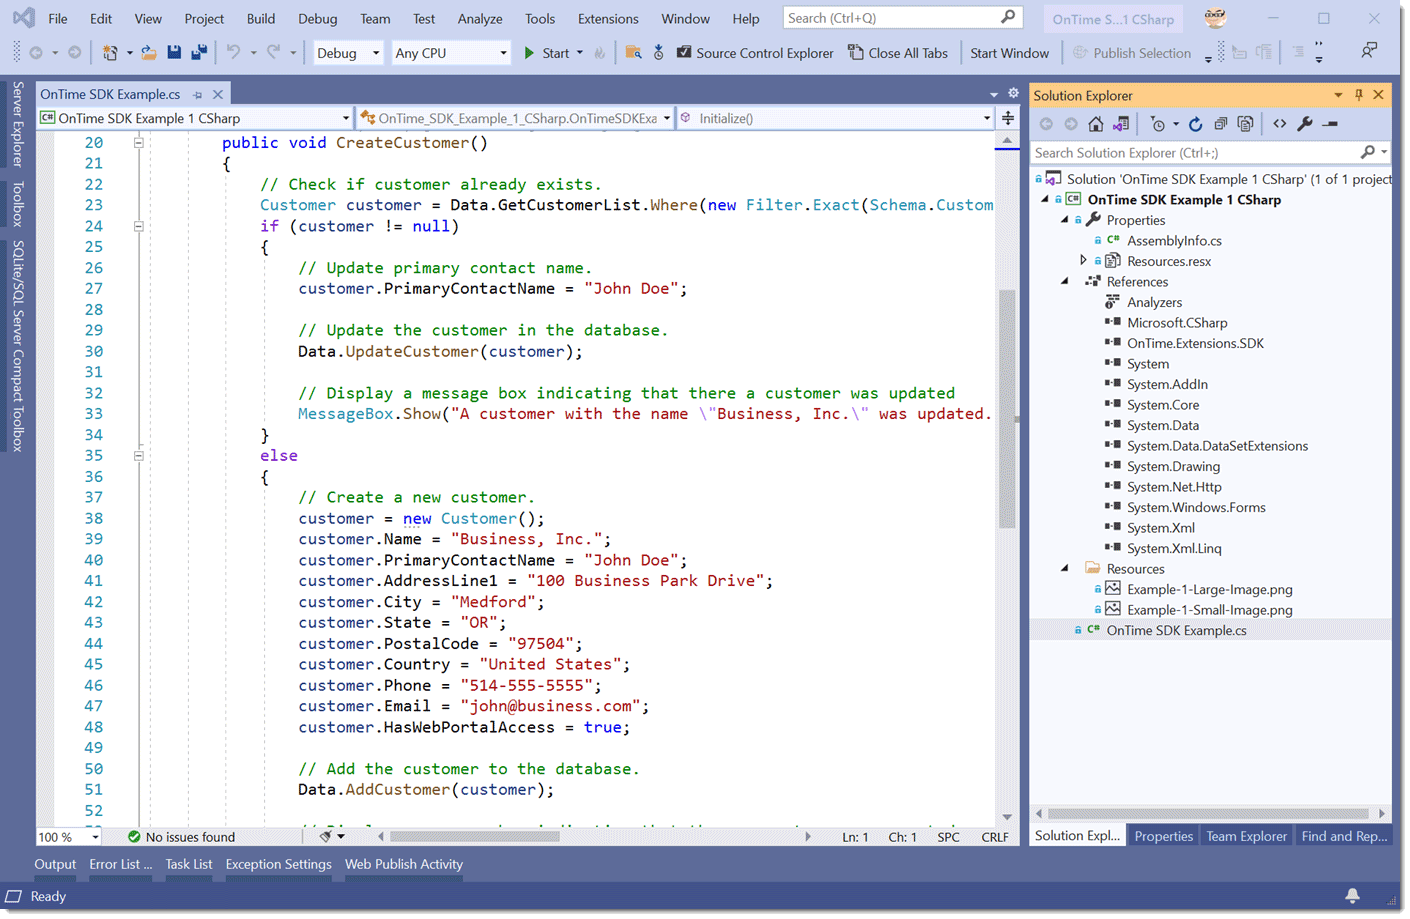Click the Search (Ctrl+Q) input box
1410x919 pixels.
click(x=901, y=18)
